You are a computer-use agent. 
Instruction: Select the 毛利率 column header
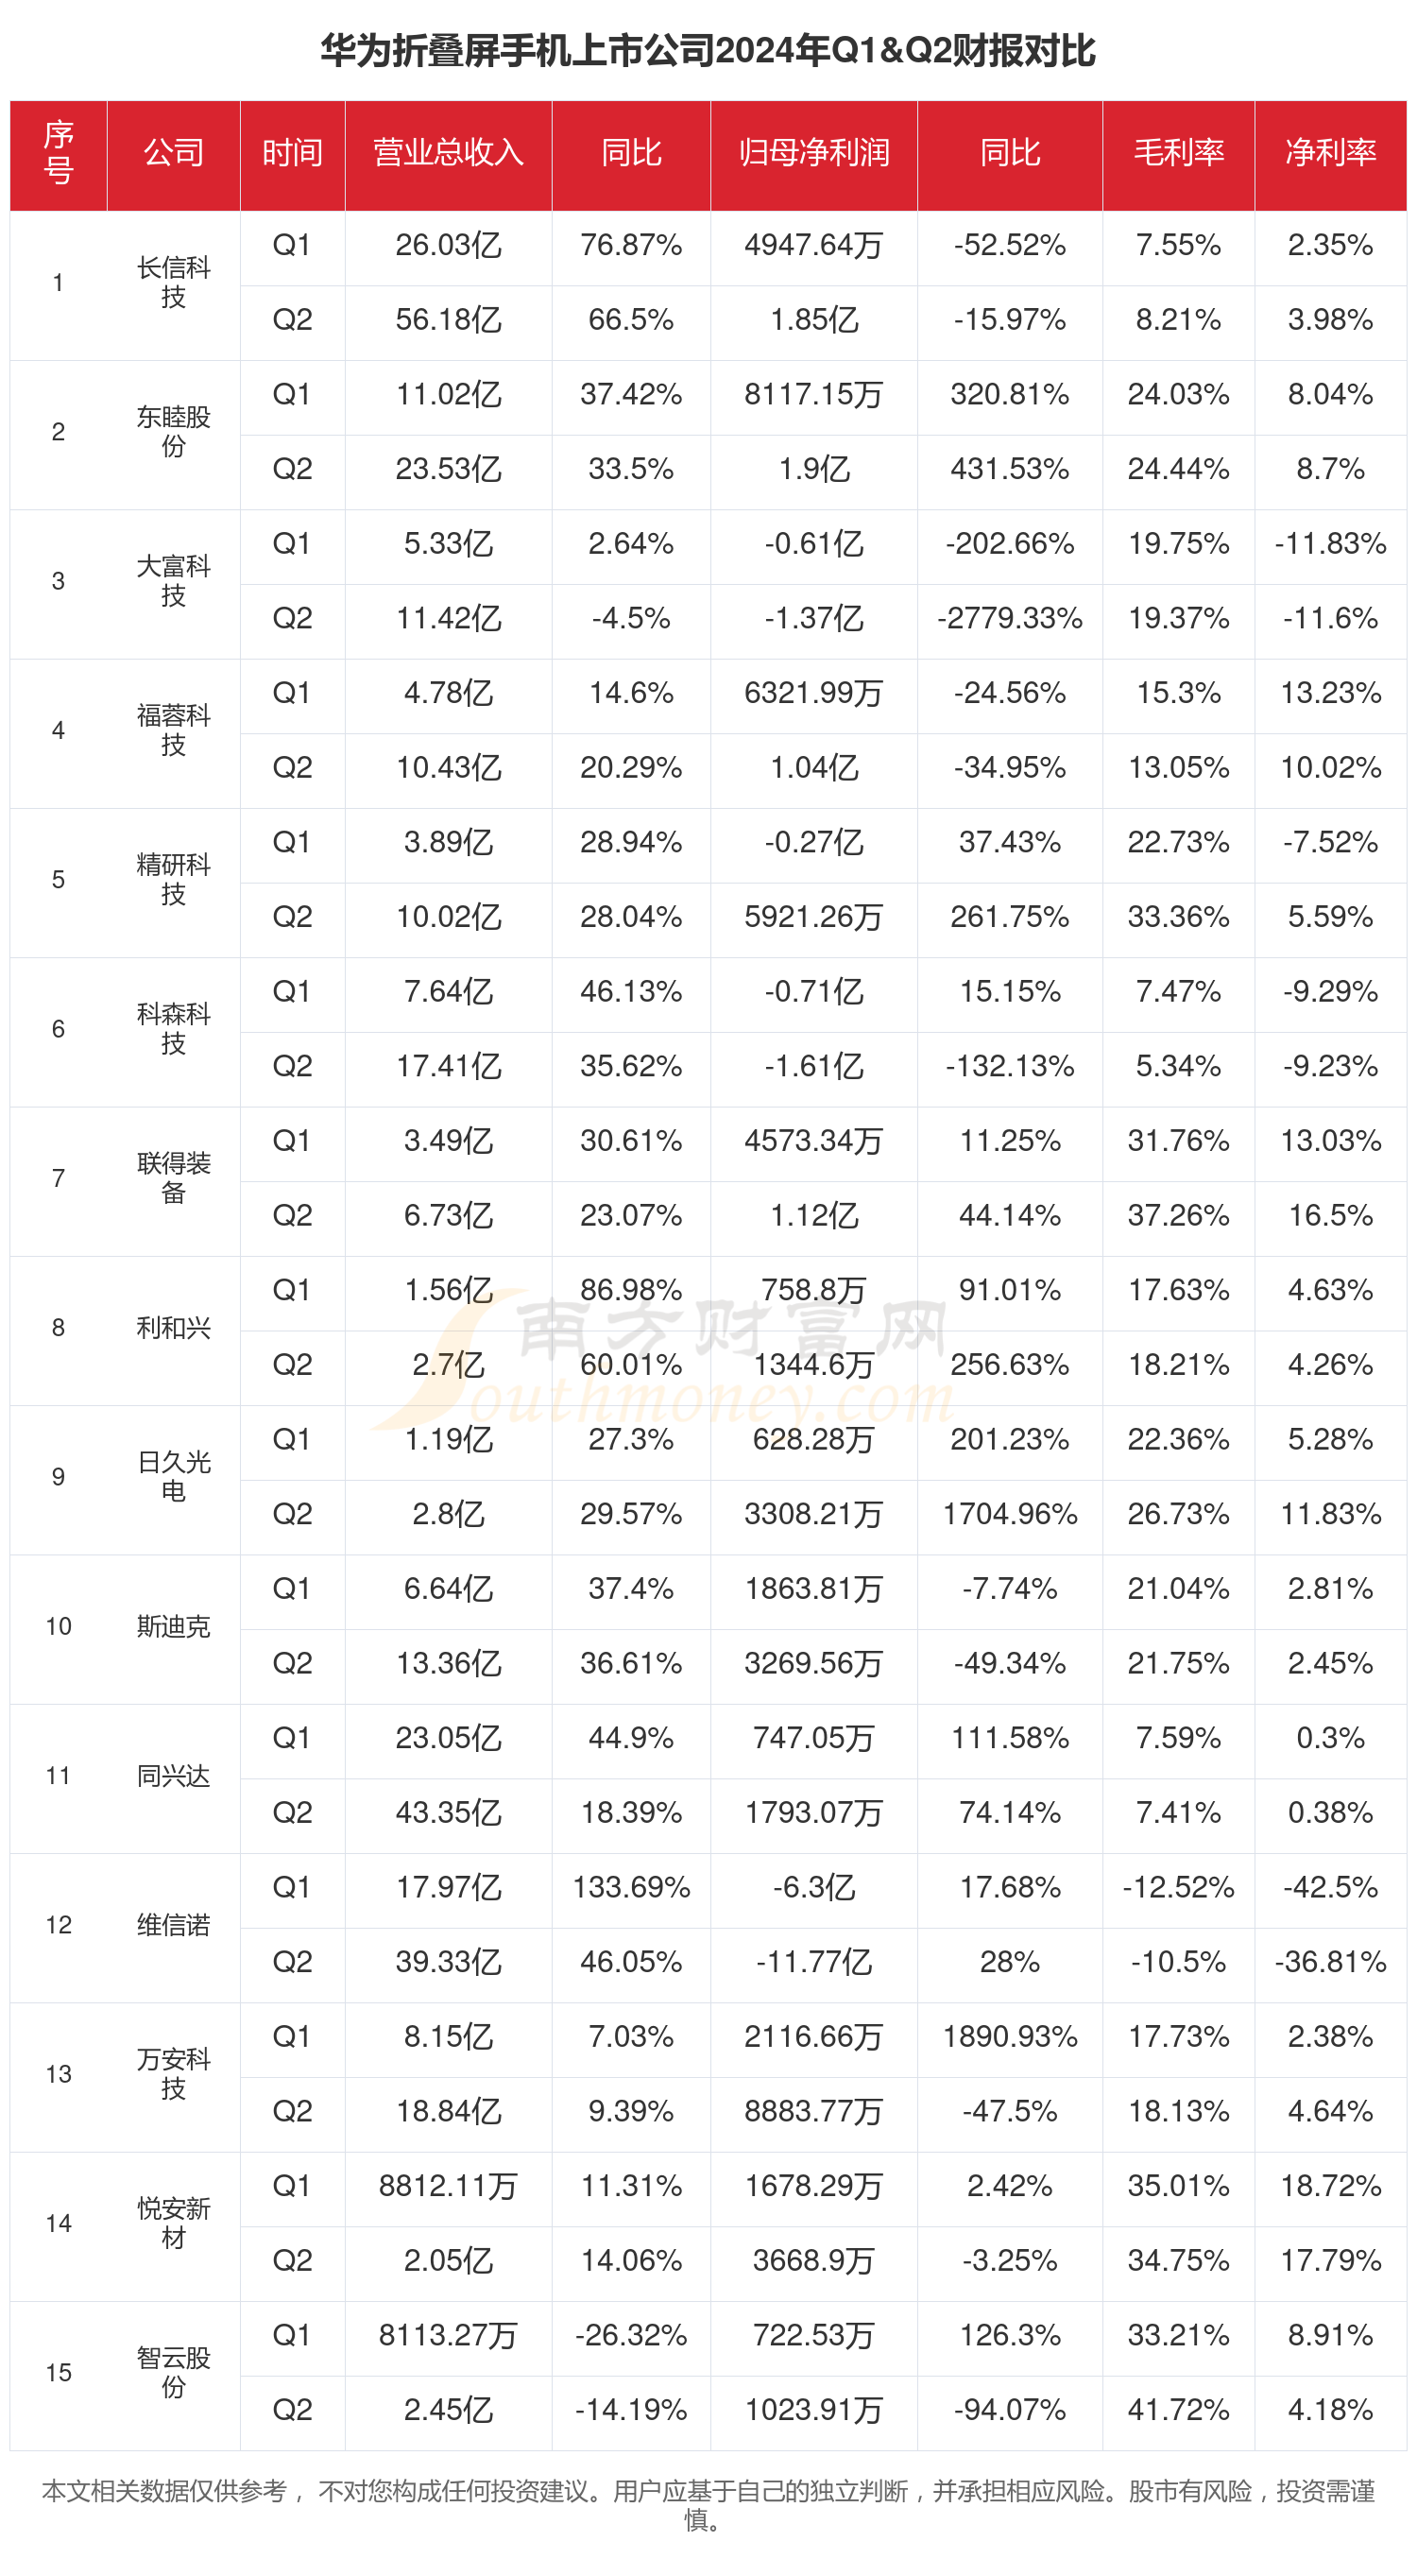click(1178, 153)
